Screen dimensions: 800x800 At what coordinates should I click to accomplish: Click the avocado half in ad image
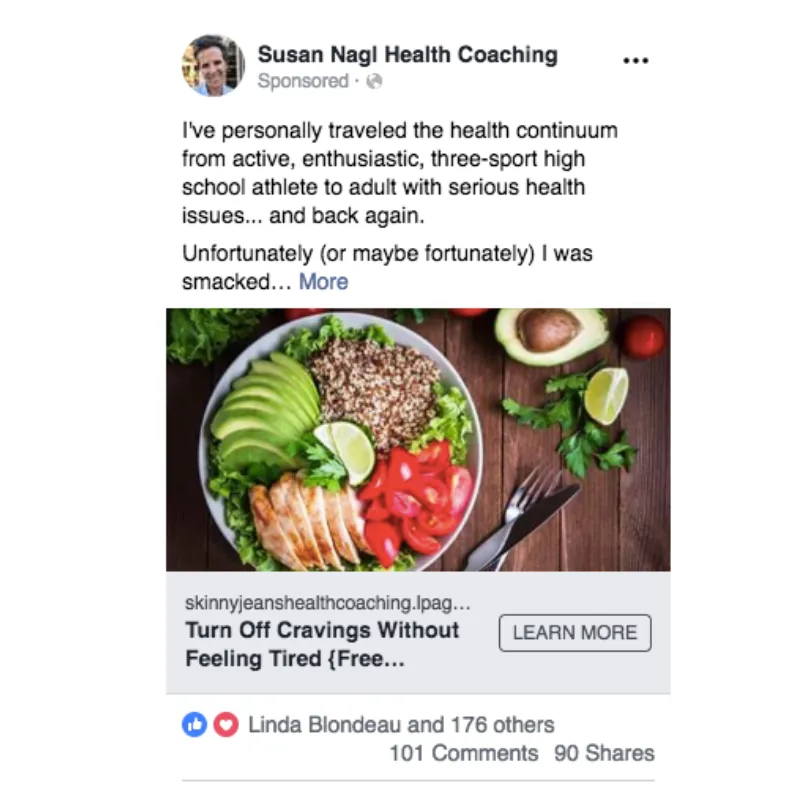[552, 335]
